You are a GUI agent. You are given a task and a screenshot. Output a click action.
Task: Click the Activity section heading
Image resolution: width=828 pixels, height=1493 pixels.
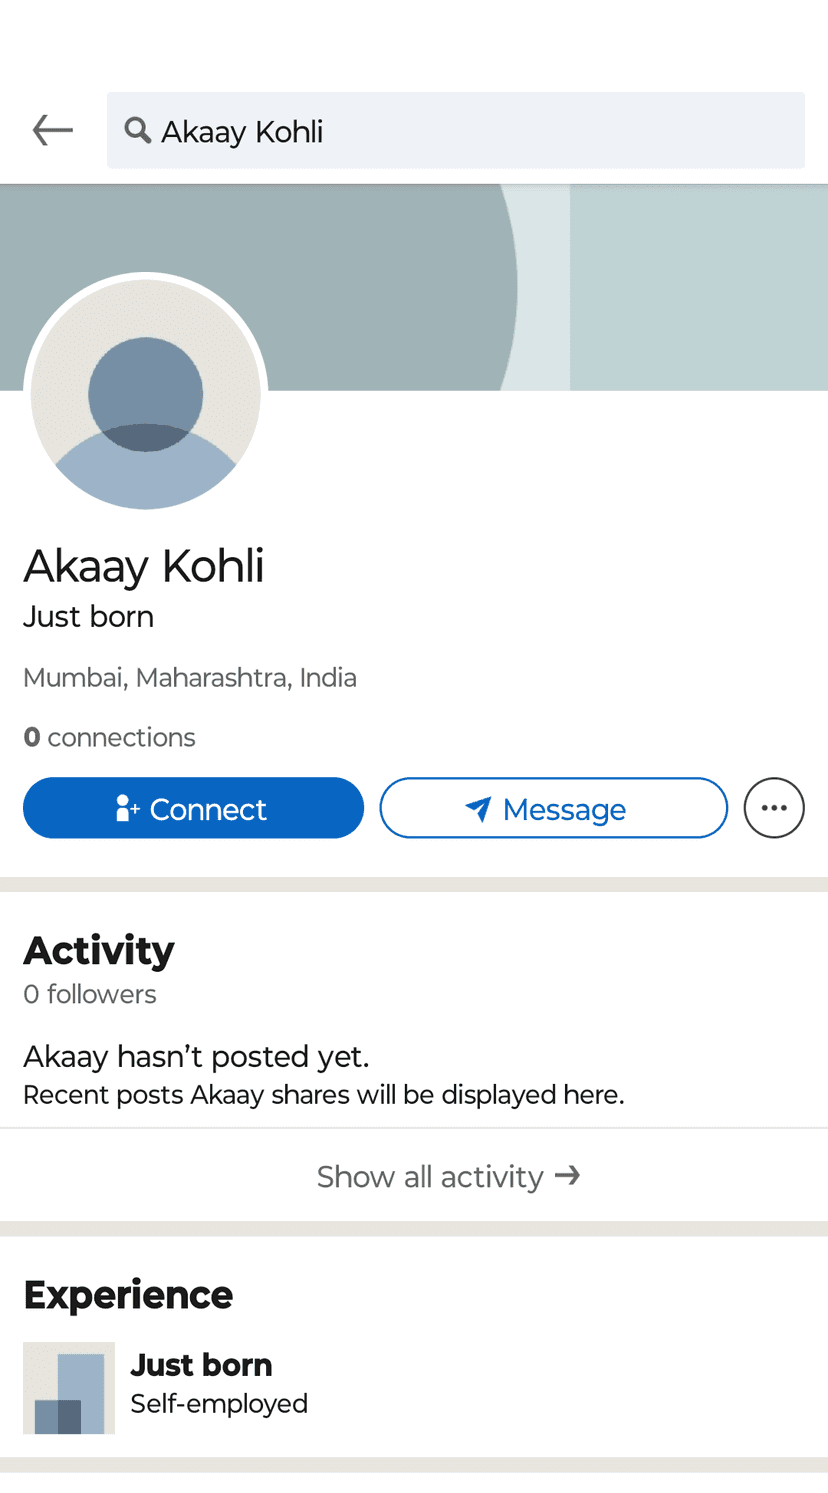[99, 950]
